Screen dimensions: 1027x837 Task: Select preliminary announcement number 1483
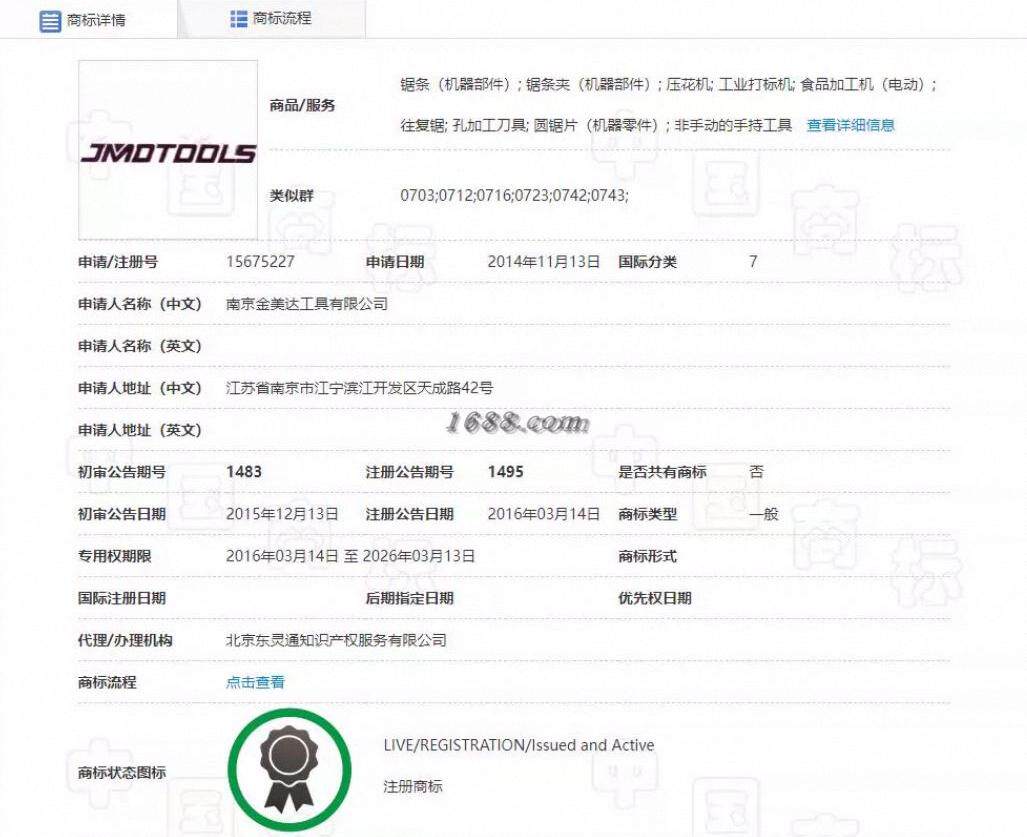coord(244,472)
